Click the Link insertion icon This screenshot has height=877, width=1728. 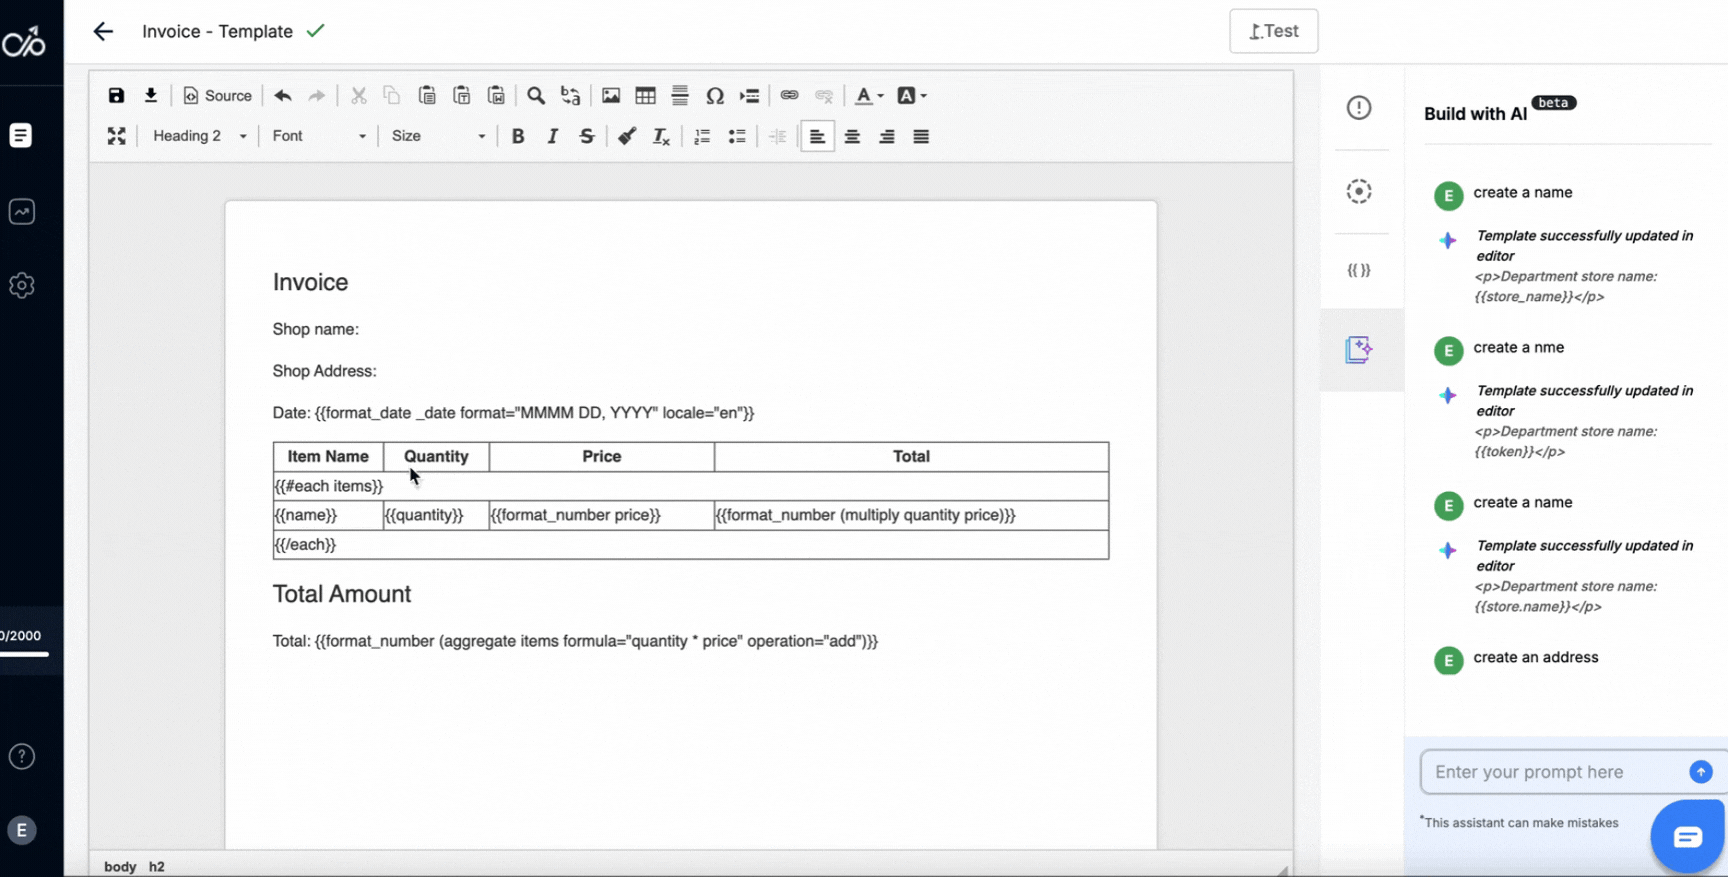coord(789,96)
